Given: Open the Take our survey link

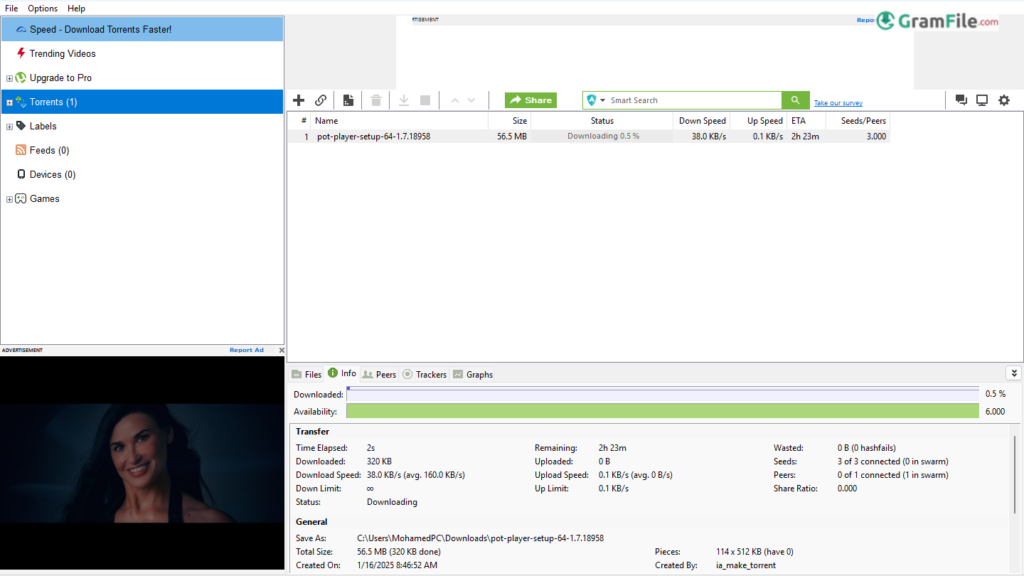Looking at the screenshot, I should point(838,103).
